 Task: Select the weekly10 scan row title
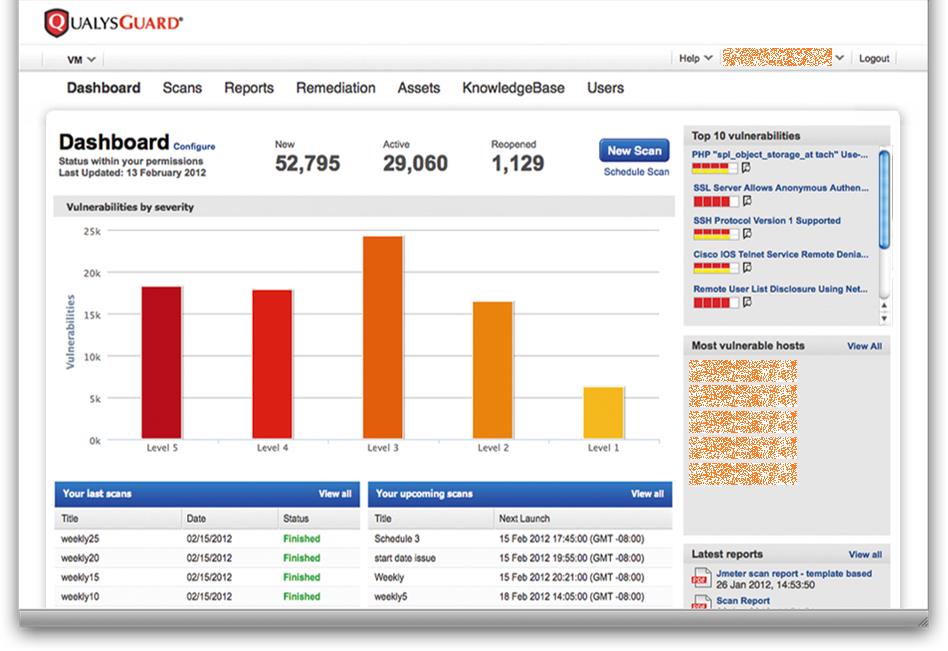point(80,597)
